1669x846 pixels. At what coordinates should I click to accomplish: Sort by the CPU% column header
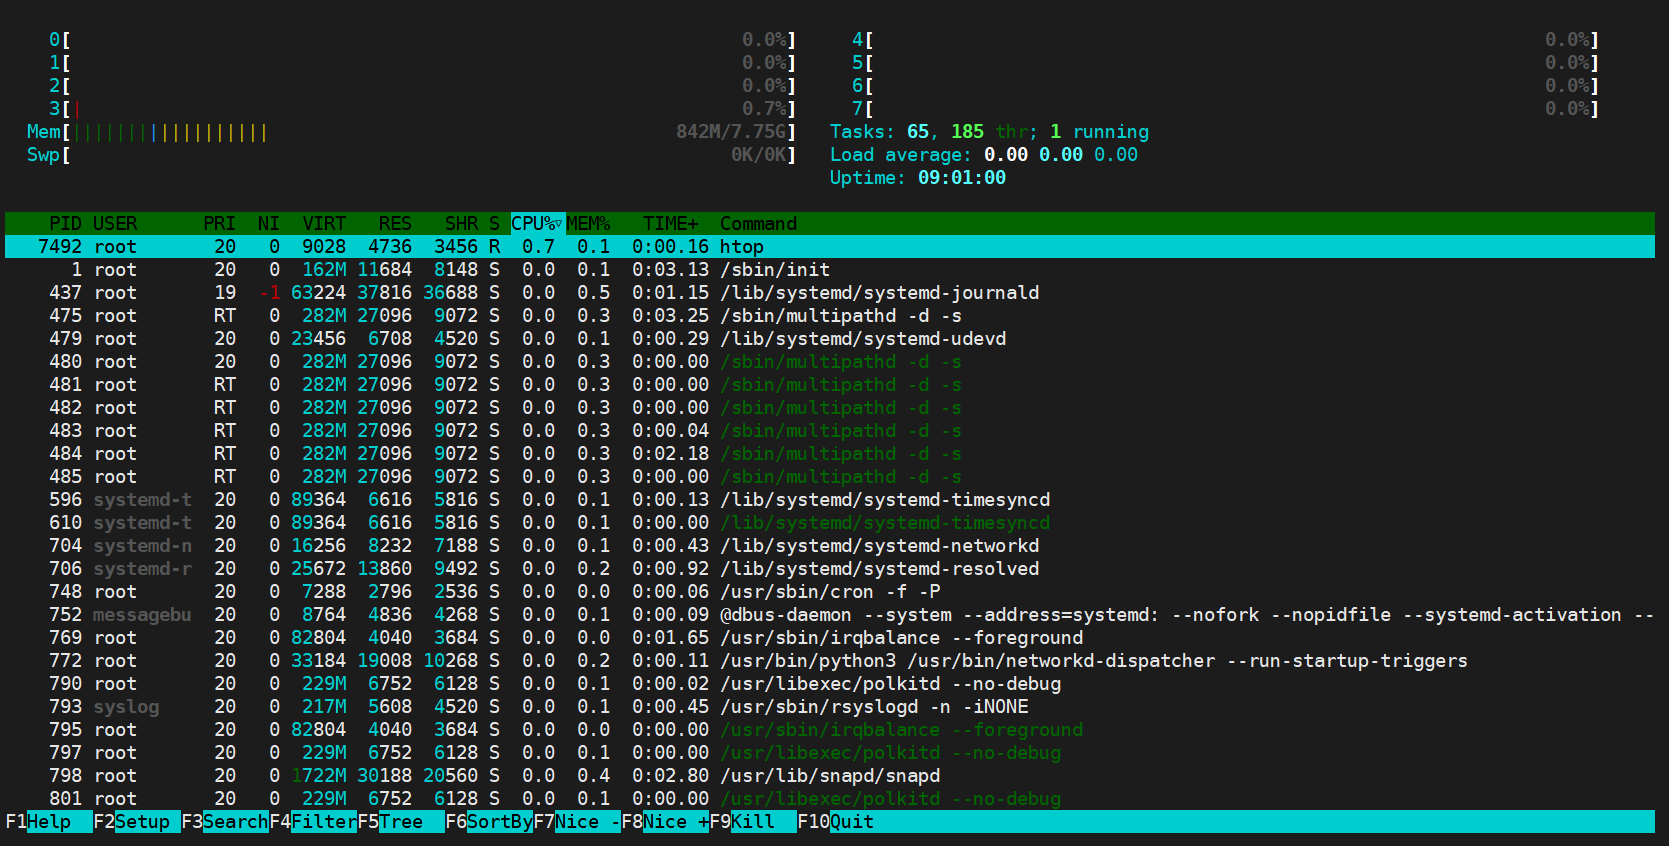537,224
